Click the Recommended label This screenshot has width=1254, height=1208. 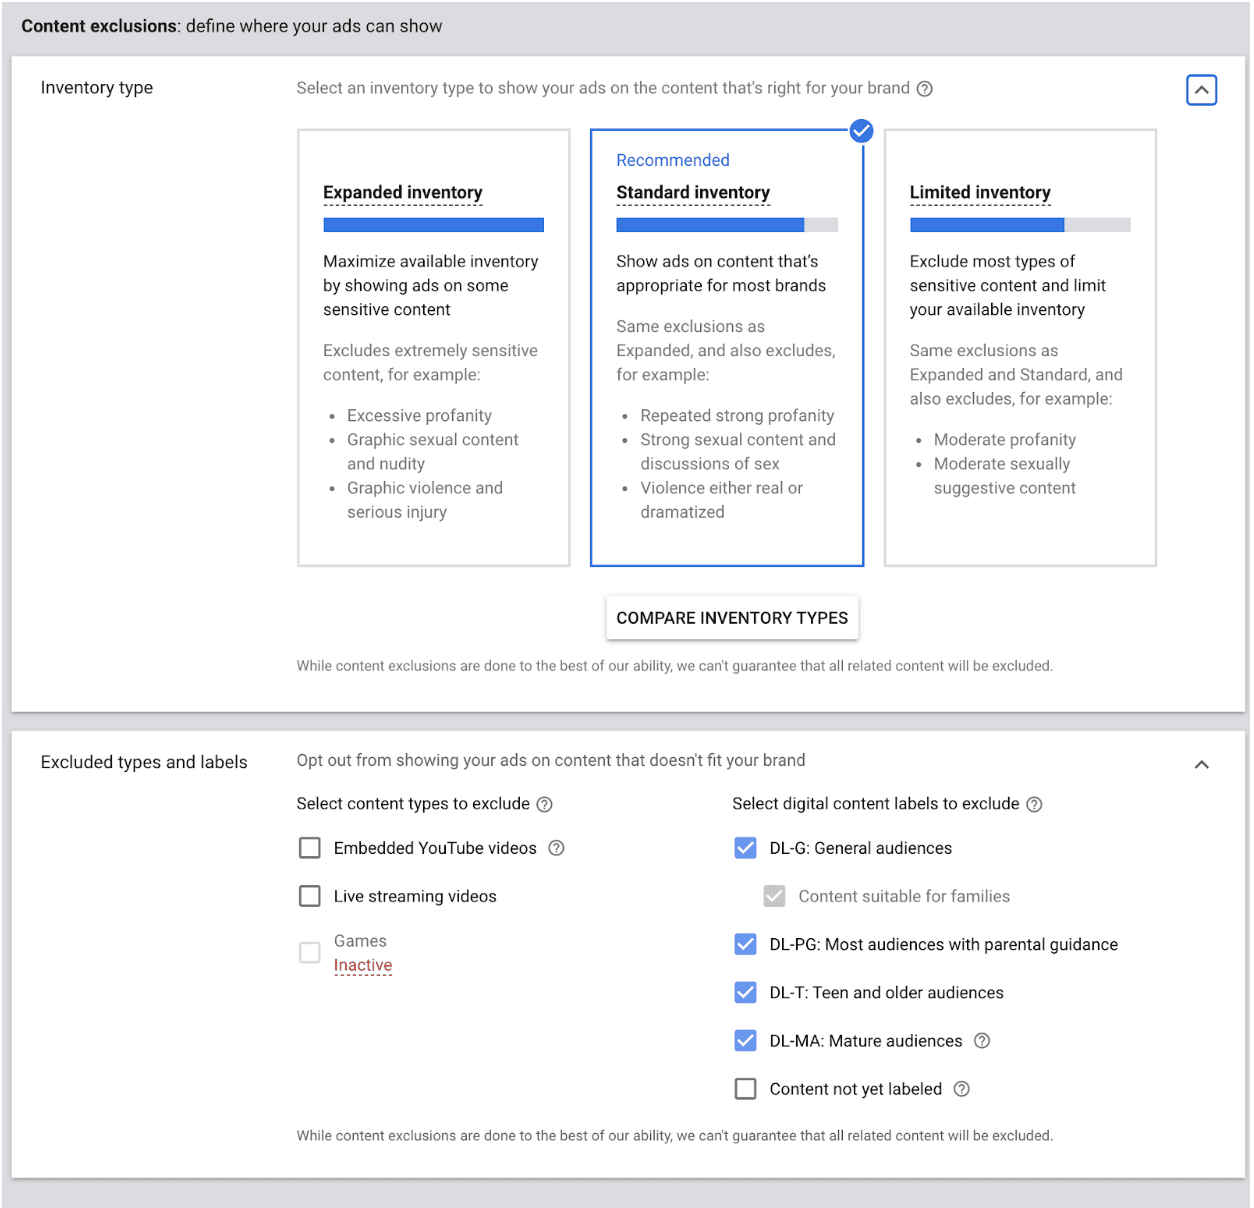coord(673,161)
